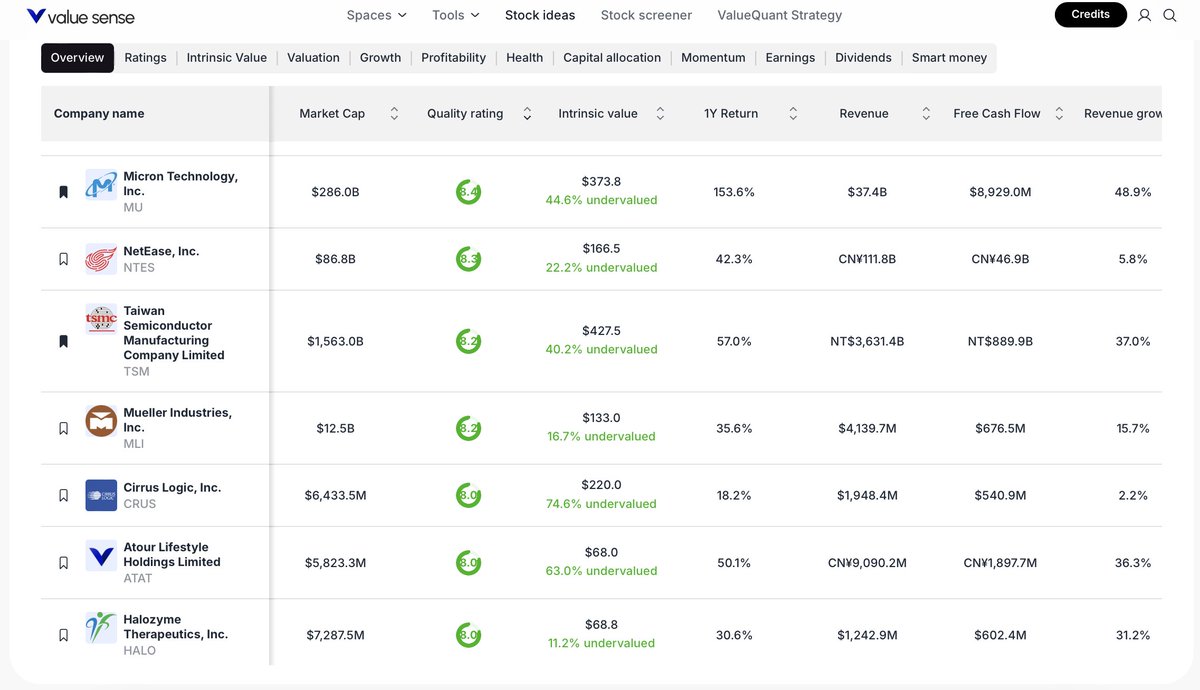
Task: Open Stock ideas page
Action: (x=540, y=15)
